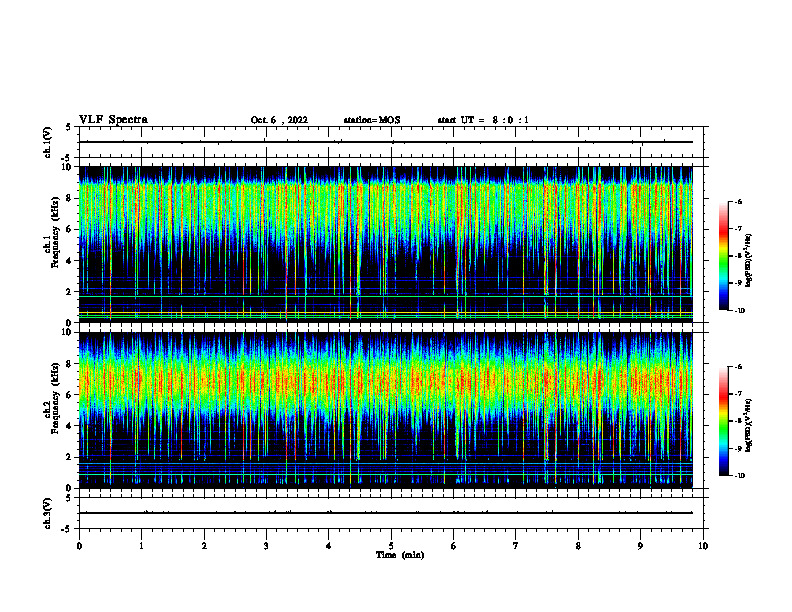Click the "-10" label on ch.1 color scale
Image resolution: width=792 pixels, height=612 pixels.
pyautogui.click(x=739, y=311)
